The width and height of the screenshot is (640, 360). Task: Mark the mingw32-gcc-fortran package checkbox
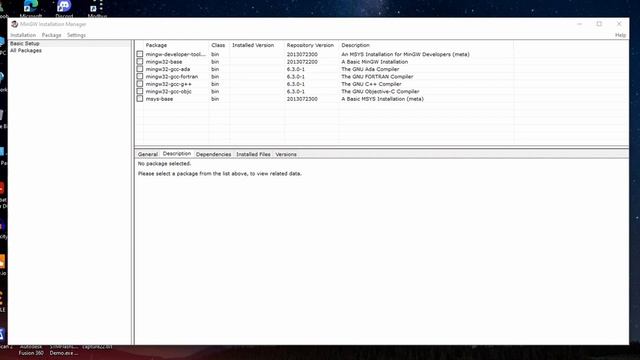pos(140,76)
